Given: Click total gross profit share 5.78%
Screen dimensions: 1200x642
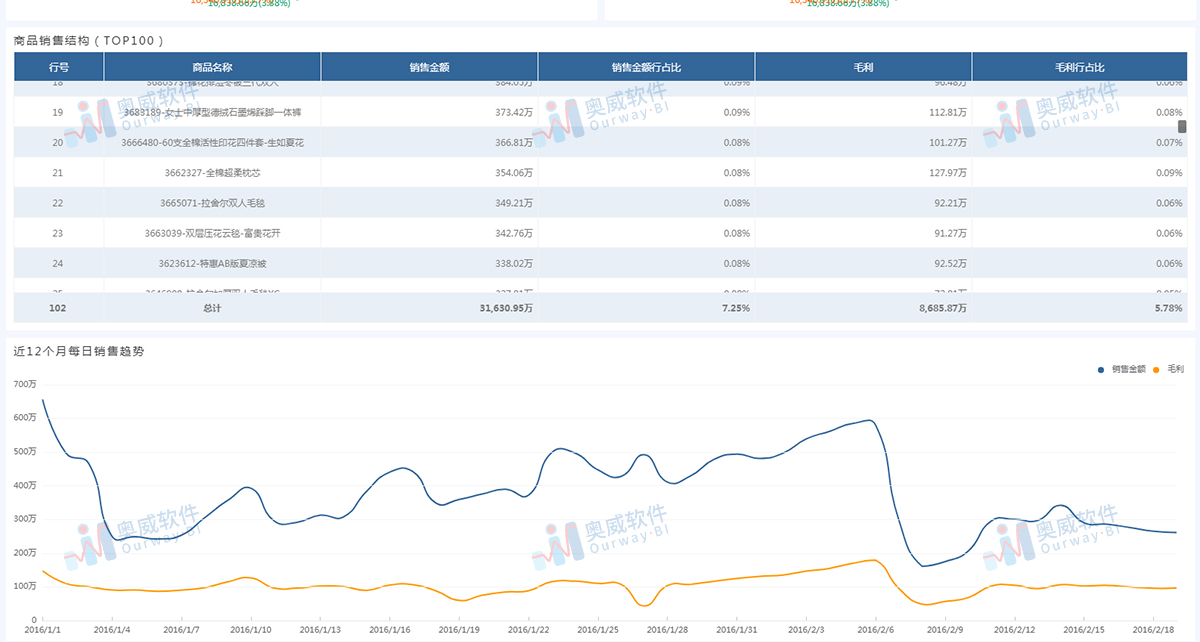Looking at the screenshot, I should (x=1169, y=308).
